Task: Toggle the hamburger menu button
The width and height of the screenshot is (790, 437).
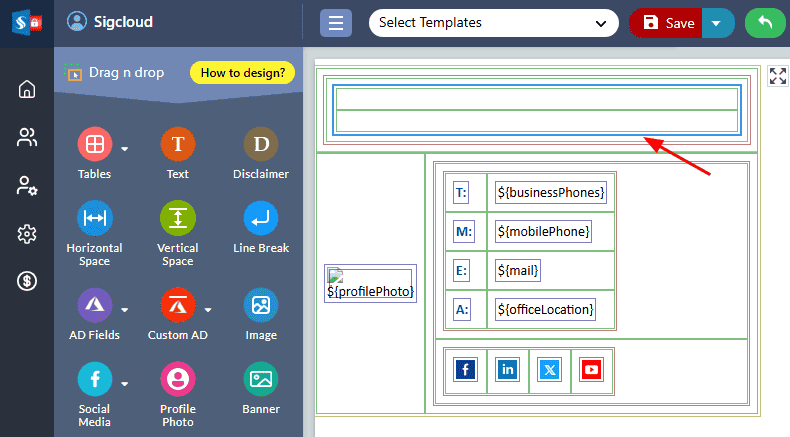Action: click(336, 23)
